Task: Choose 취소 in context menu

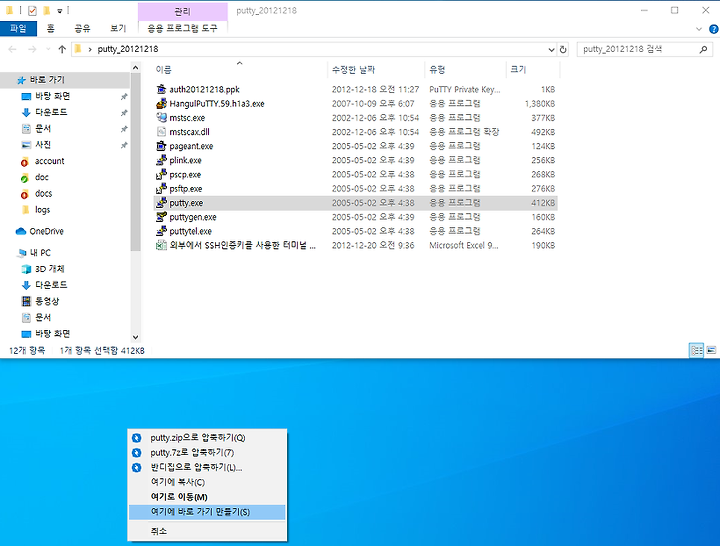Action: click(x=207, y=531)
